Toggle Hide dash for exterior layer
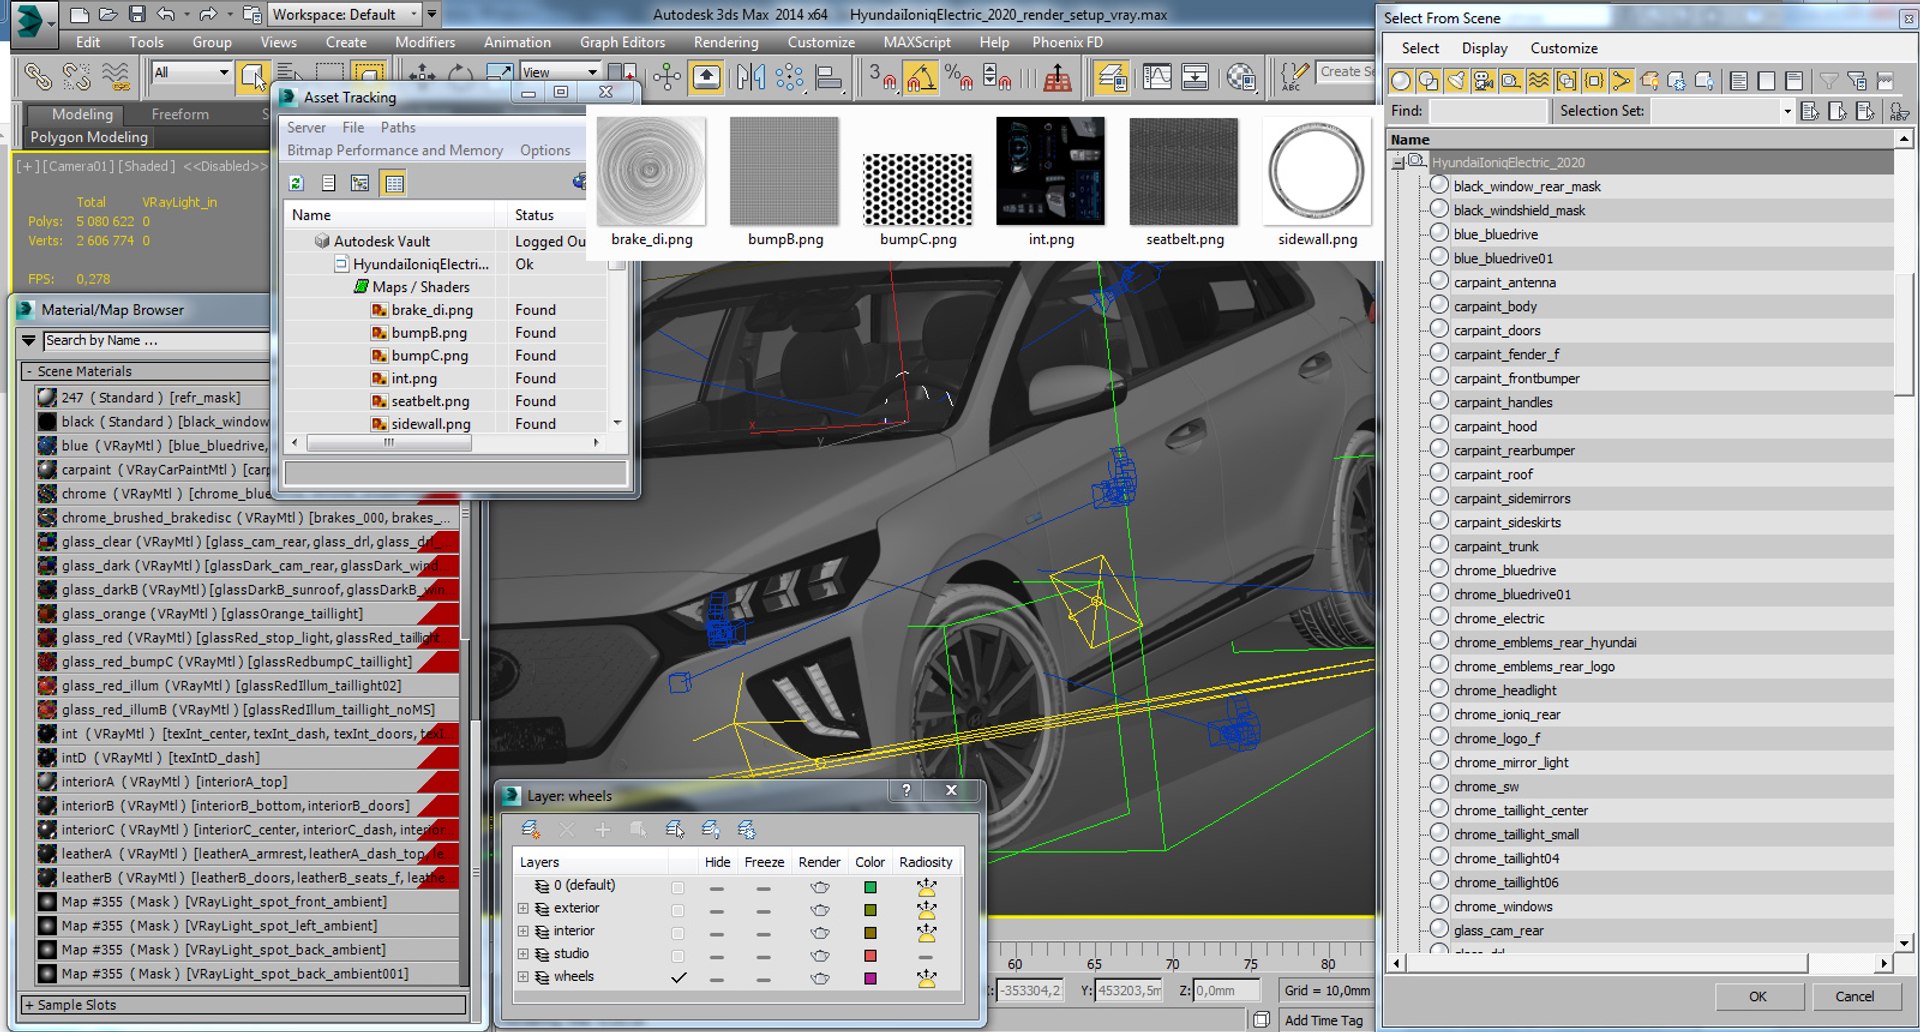The image size is (1920, 1032). [717, 910]
